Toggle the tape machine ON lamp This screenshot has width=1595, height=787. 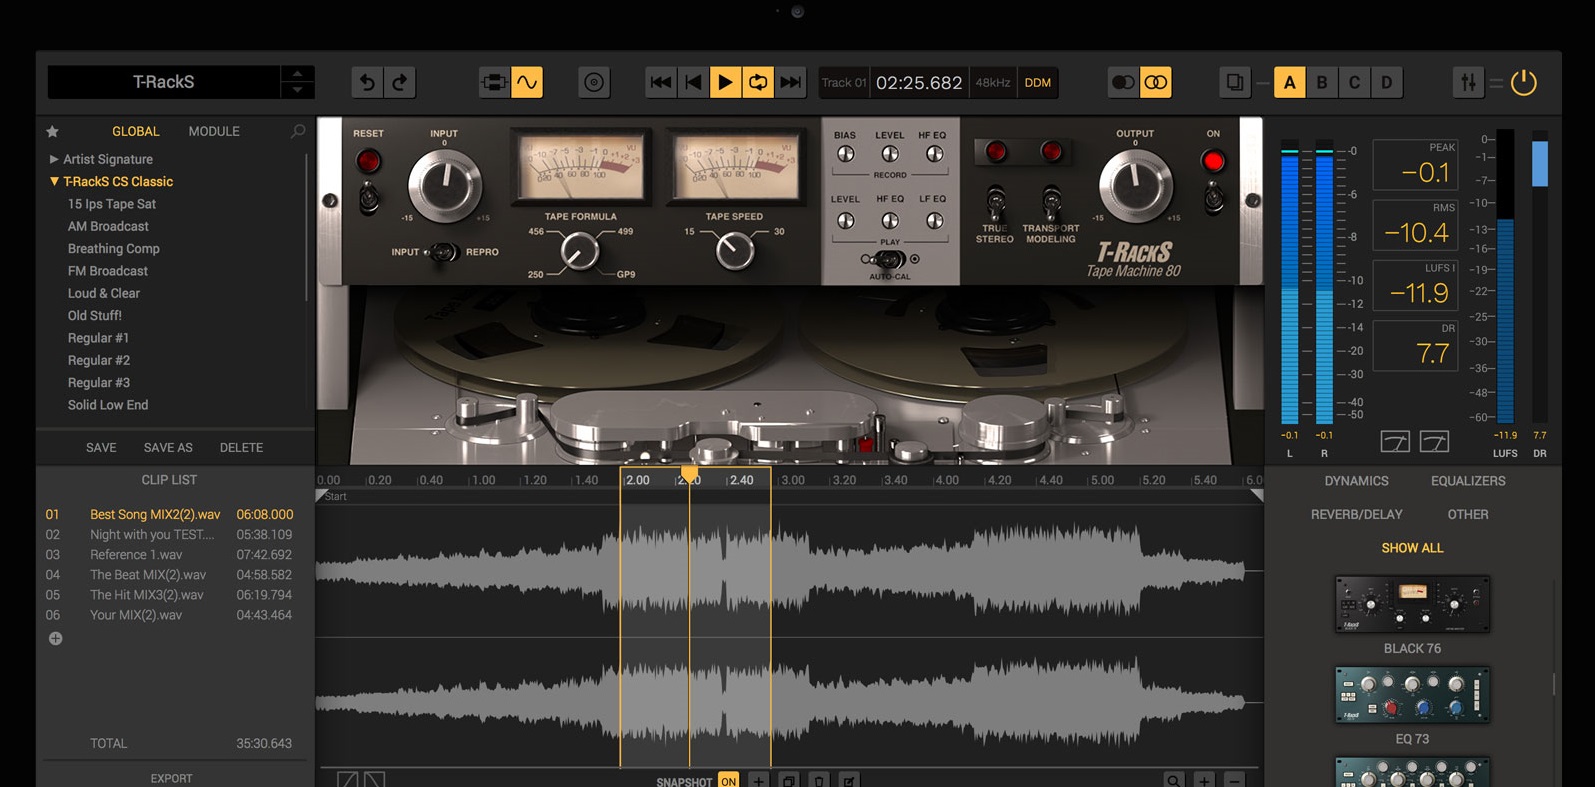click(1213, 161)
